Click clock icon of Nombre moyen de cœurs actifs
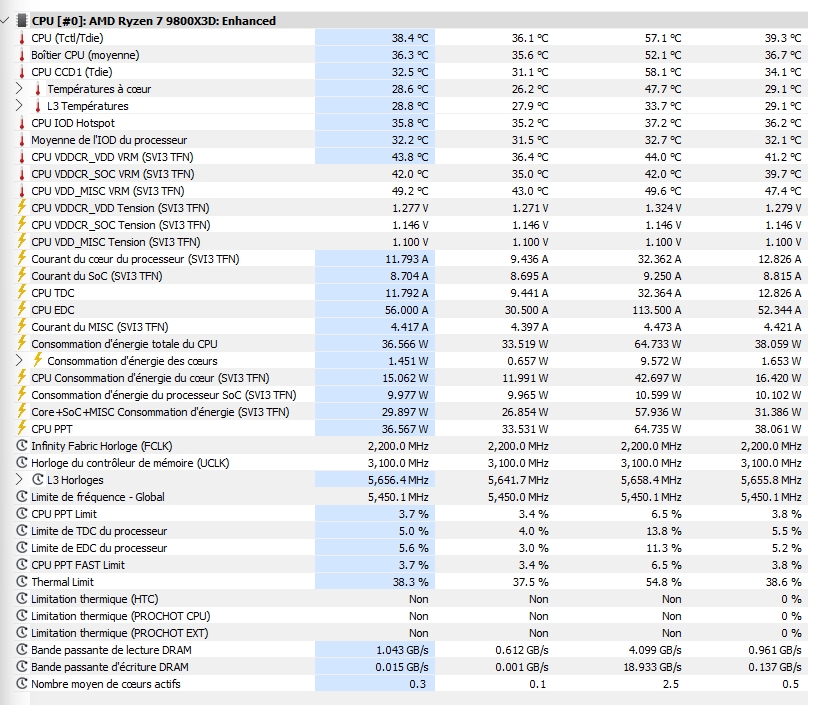 click(22, 683)
